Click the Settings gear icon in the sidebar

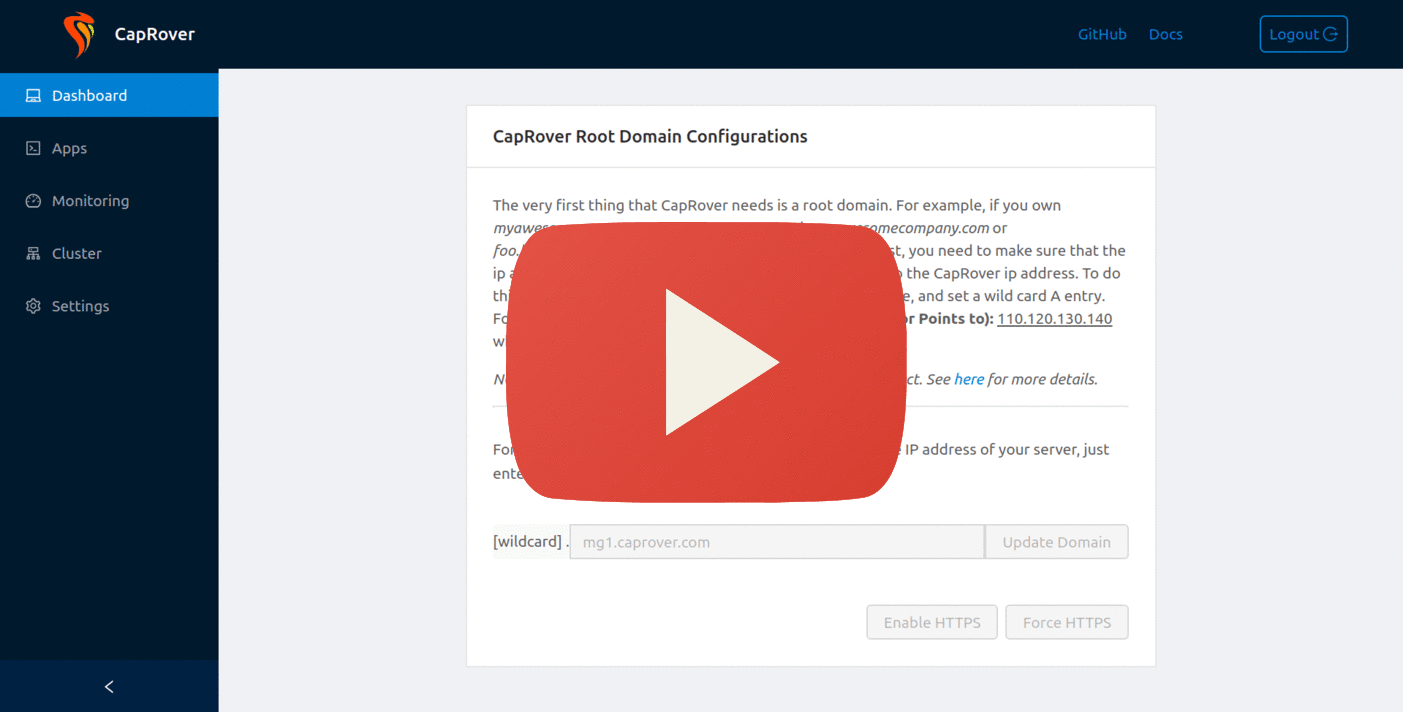[x=33, y=306]
